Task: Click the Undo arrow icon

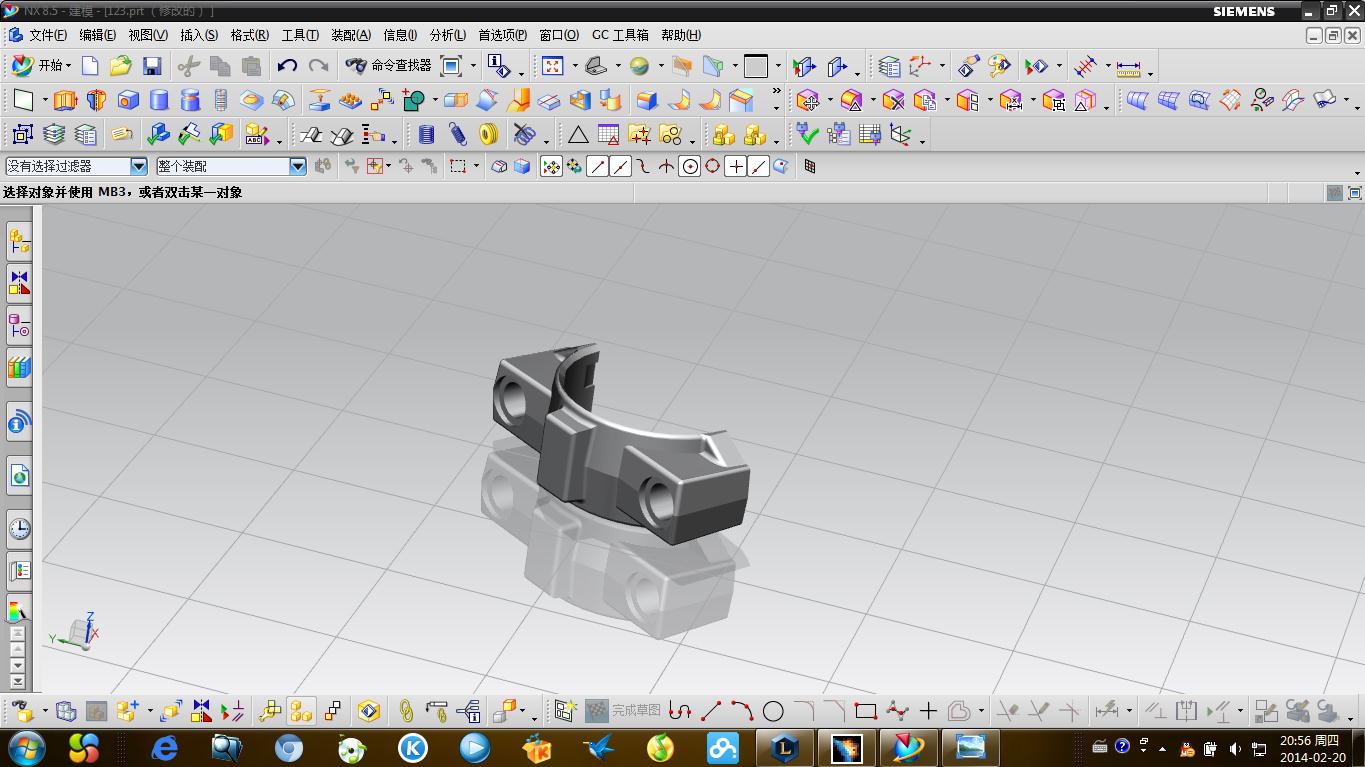Action: coord(287,67)
